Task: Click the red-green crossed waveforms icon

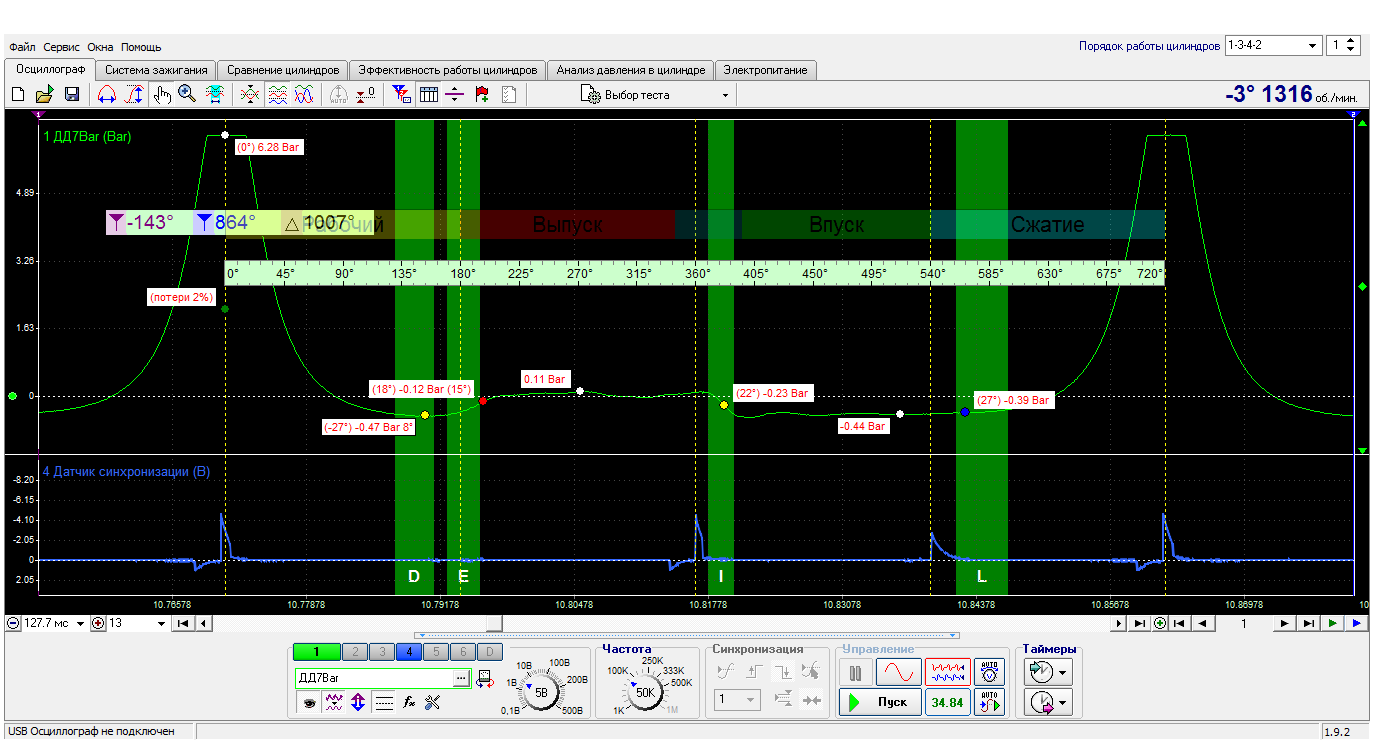Action: (250, 95)
